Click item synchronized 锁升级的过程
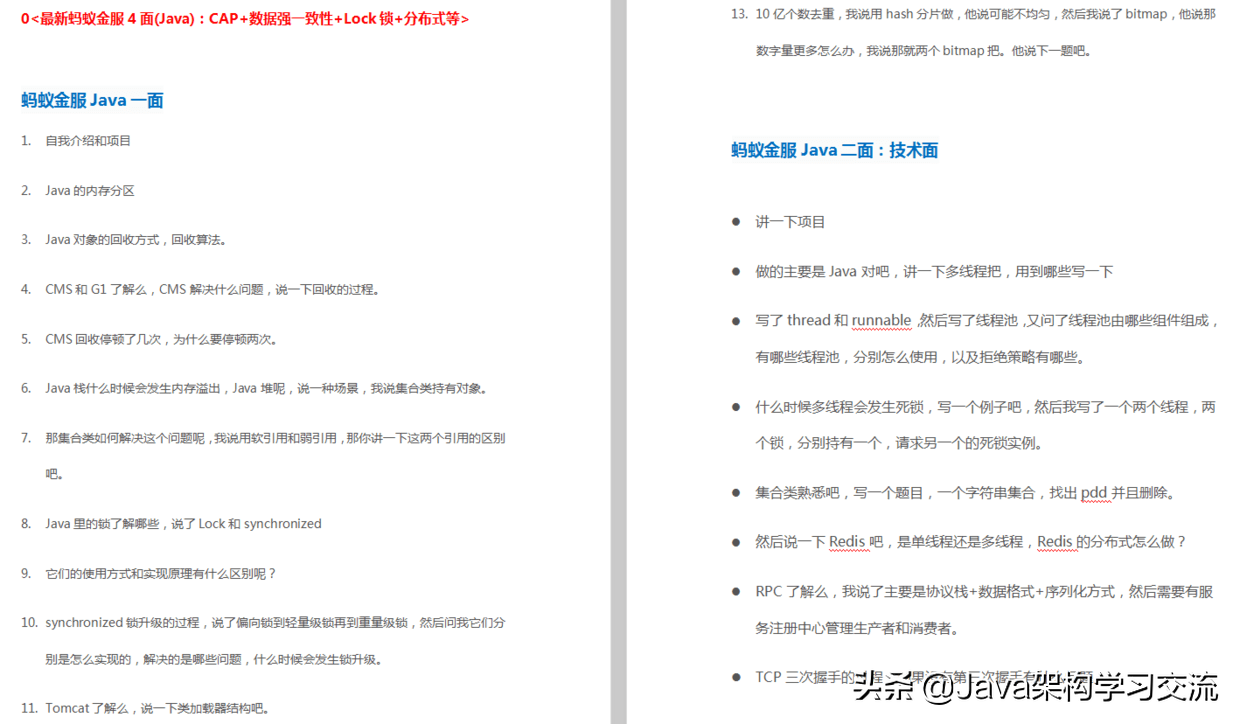This screenshot has width=1240, height=724. click(275, 623)
